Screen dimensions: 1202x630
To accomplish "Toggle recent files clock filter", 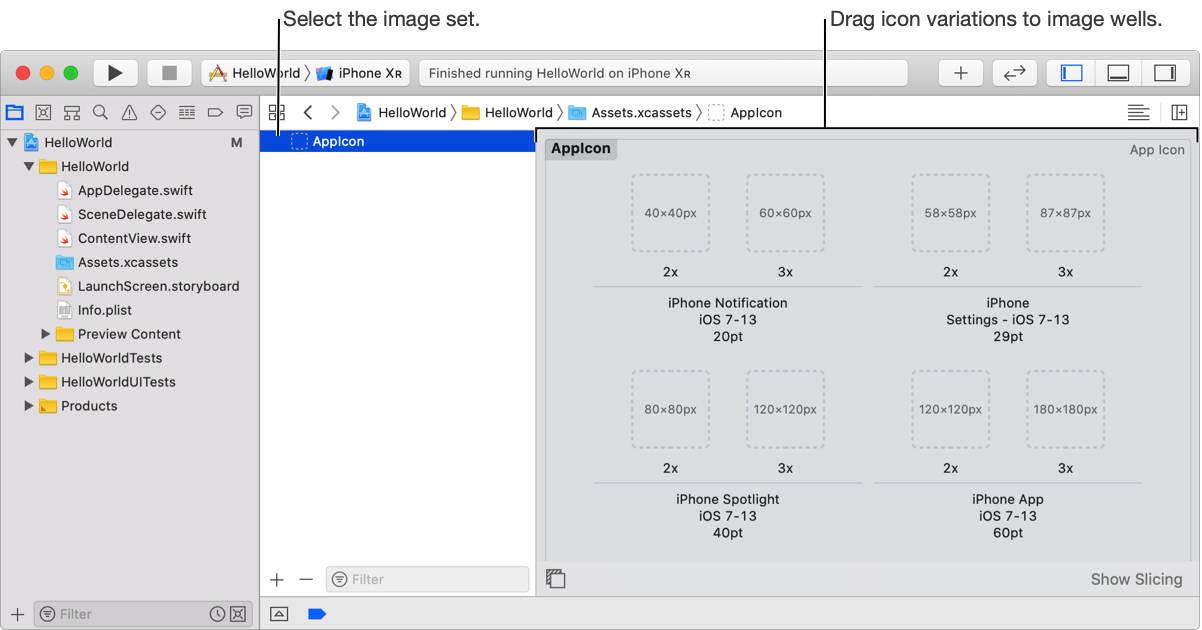I will (x=217, y=614).
